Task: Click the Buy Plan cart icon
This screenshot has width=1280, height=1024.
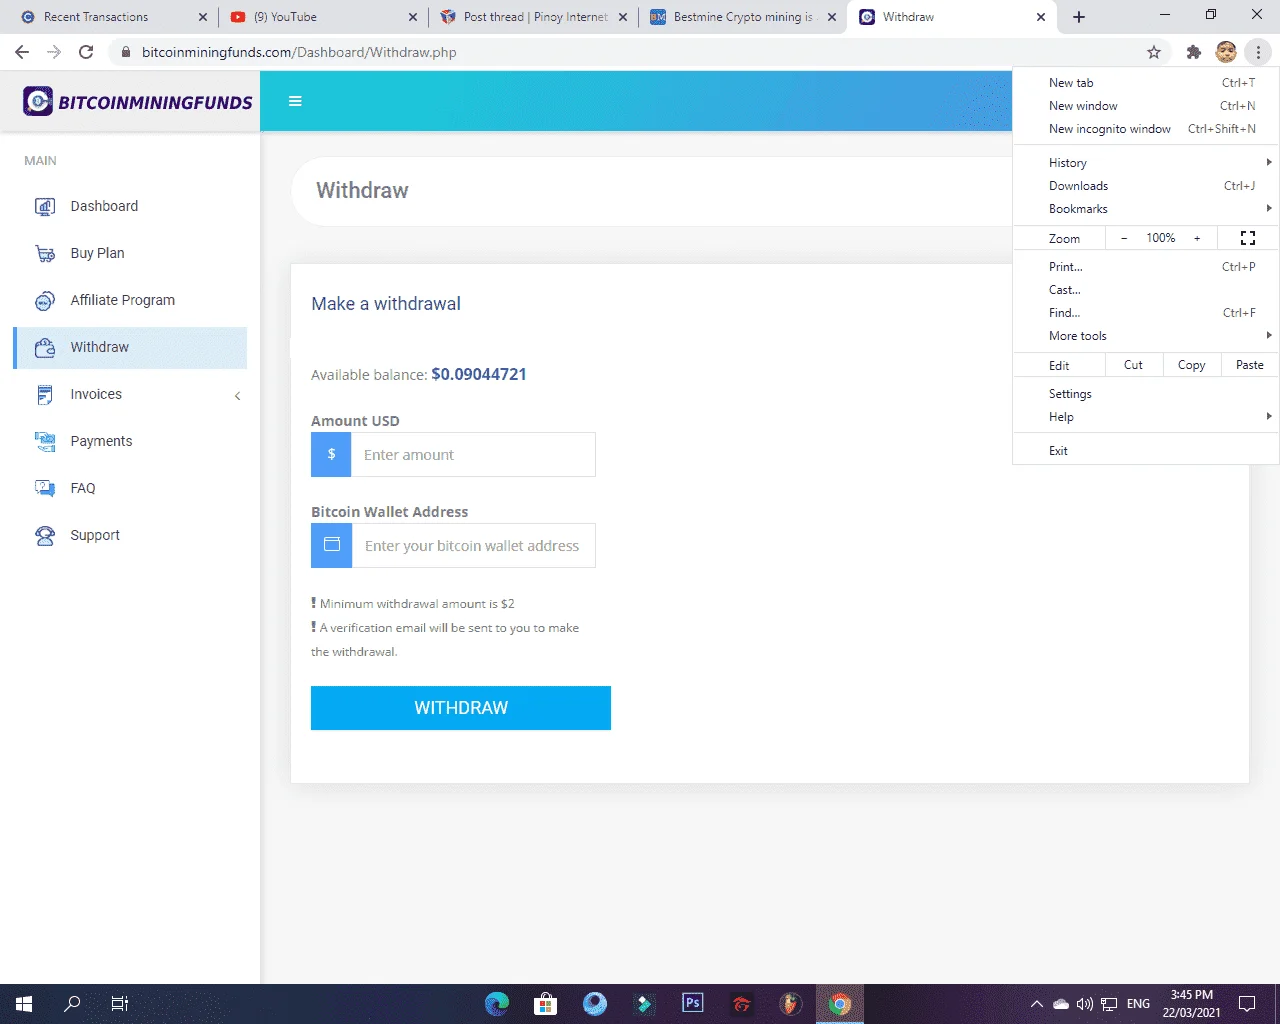Action: pos(45,253)
